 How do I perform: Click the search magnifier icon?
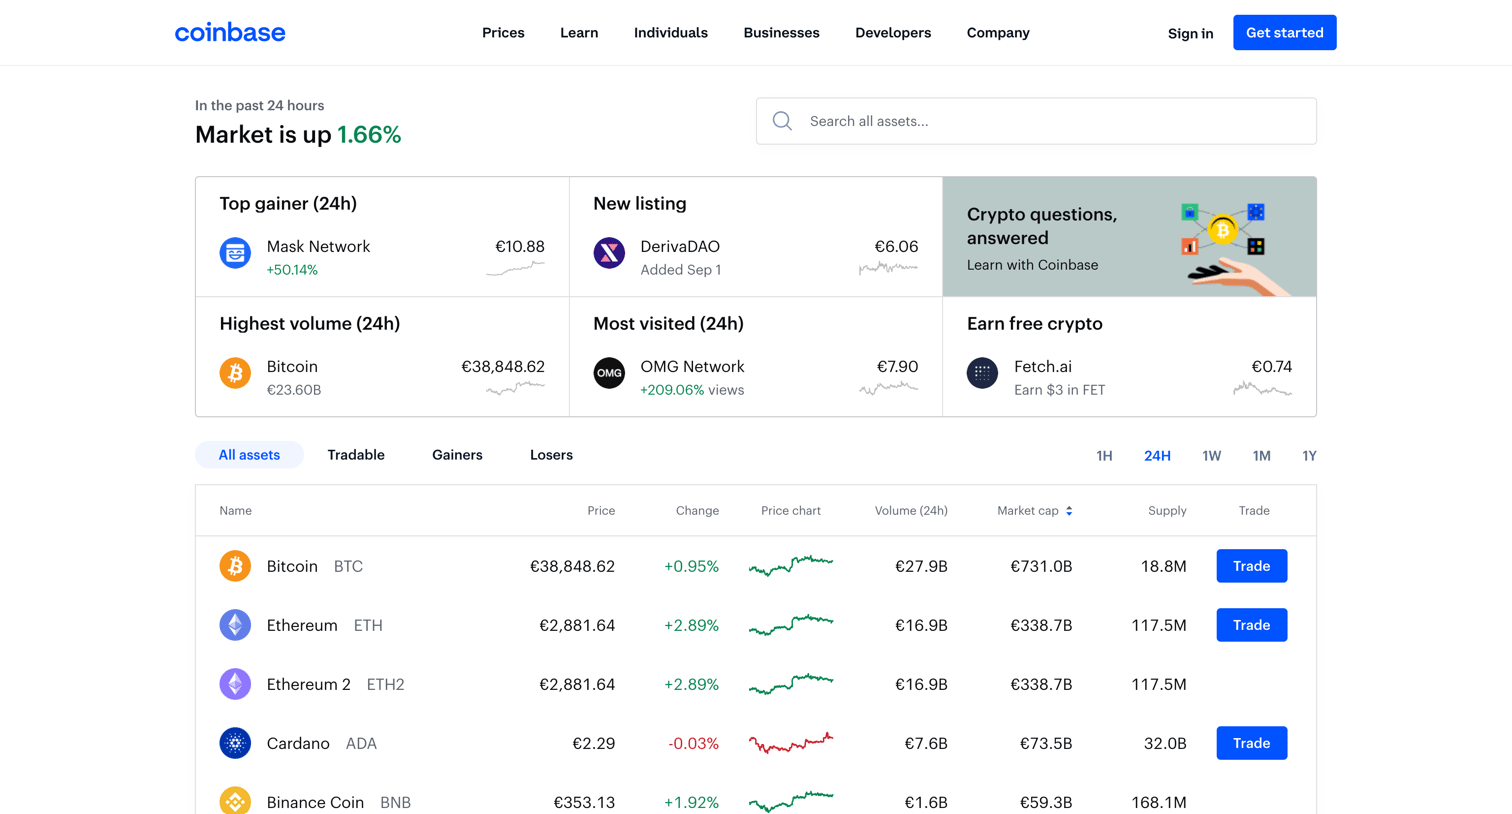pyautogui.click(x=782, y=121)
